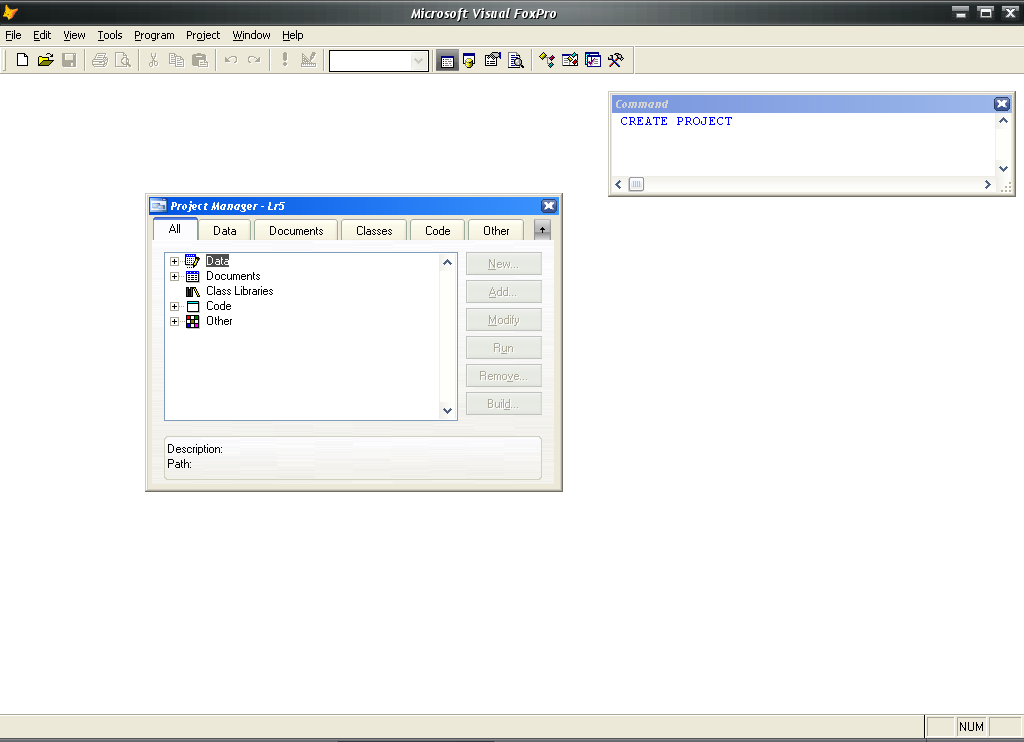Click the Run button in Project Manager
This screenshot has width=1024, height=742.
point(504,348)
